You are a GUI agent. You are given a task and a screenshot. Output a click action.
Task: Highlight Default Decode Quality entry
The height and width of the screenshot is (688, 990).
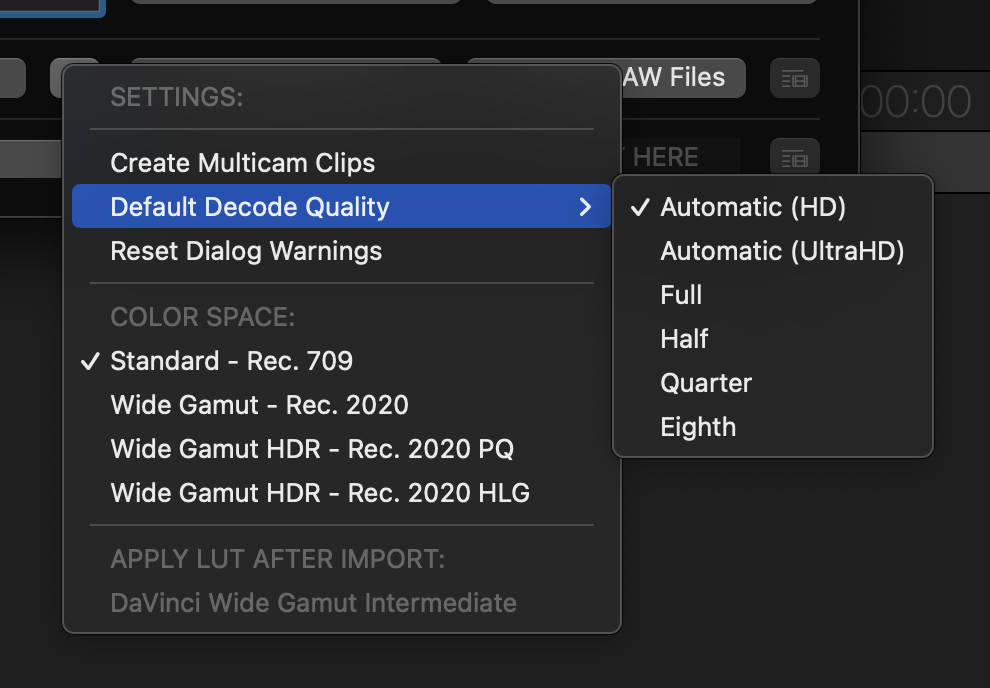pyautogui.click(x=250, y=207)
